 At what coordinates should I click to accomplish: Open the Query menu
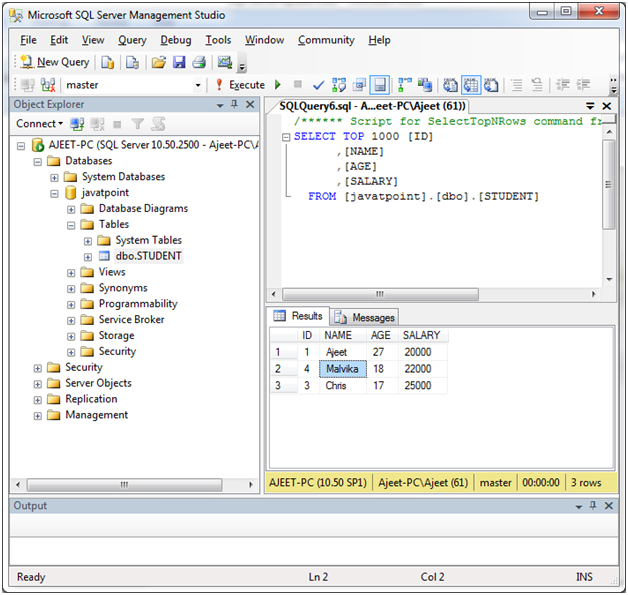click(132, 40)
